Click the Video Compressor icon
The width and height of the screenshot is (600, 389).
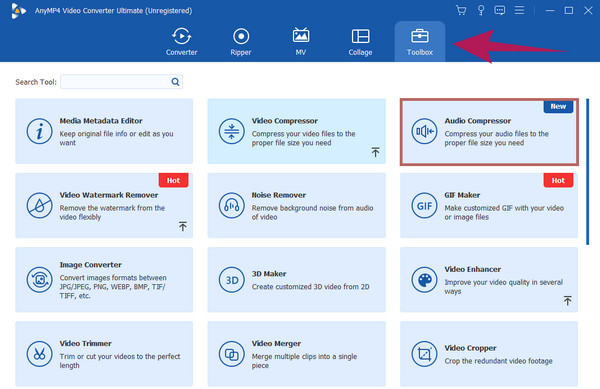[232, 131]
